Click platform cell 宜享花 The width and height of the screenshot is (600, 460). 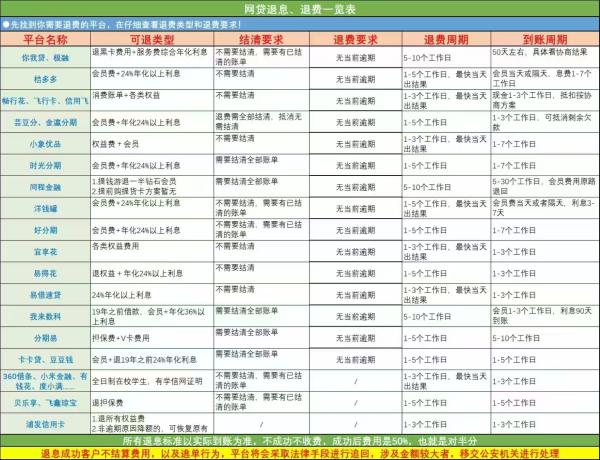[45, 252]
